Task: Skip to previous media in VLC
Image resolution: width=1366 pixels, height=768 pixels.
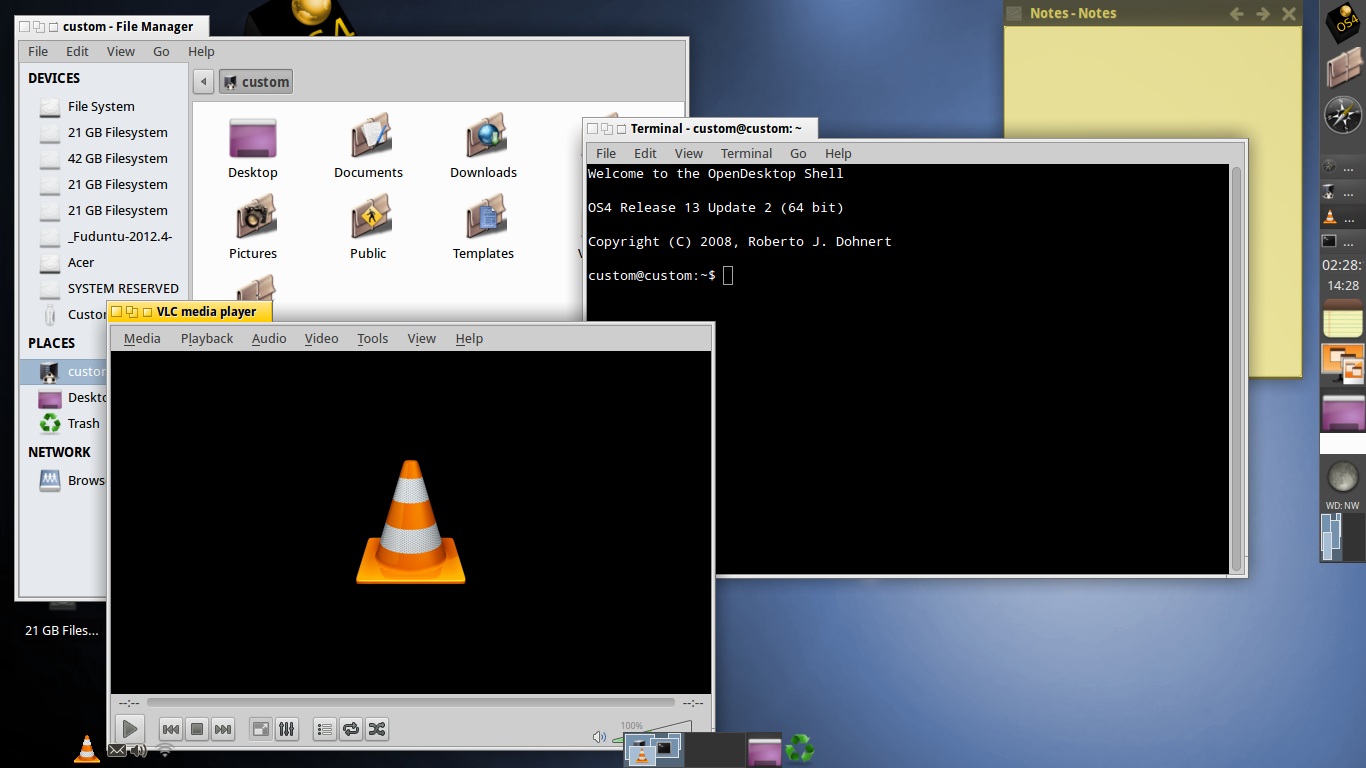Action: 171,730
